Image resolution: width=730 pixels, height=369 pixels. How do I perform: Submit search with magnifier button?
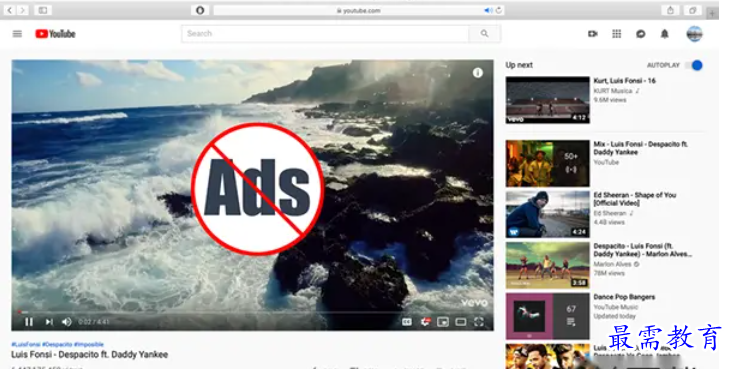485,34
